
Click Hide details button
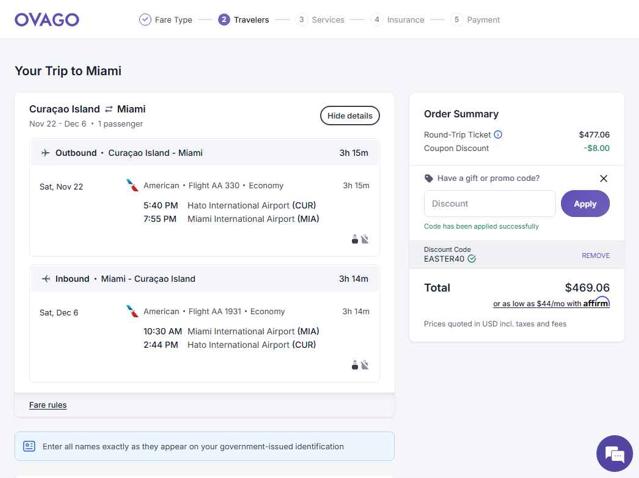pos(350,116)
